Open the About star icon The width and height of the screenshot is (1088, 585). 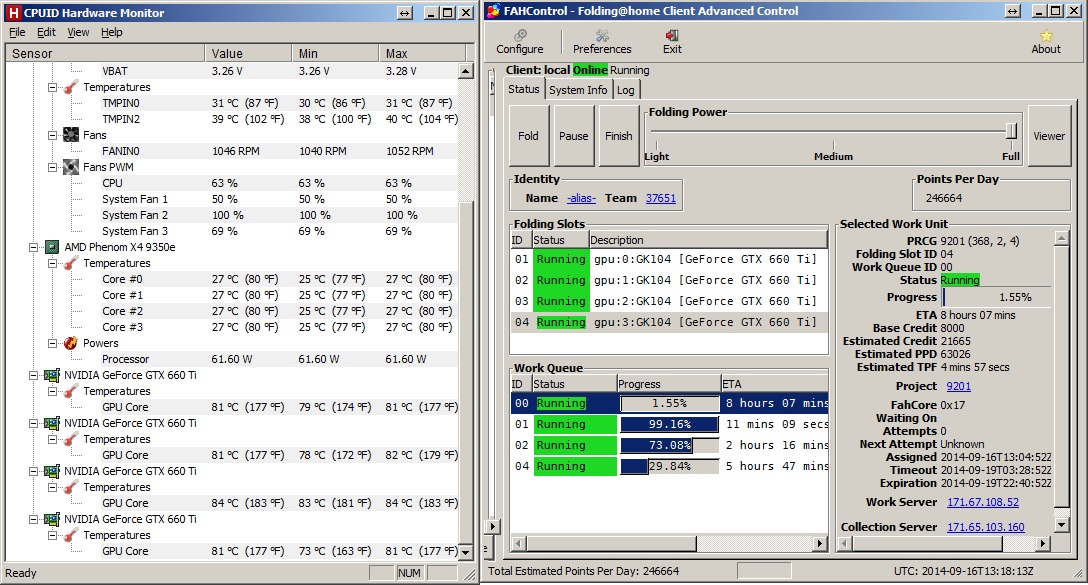(1046, 35)
